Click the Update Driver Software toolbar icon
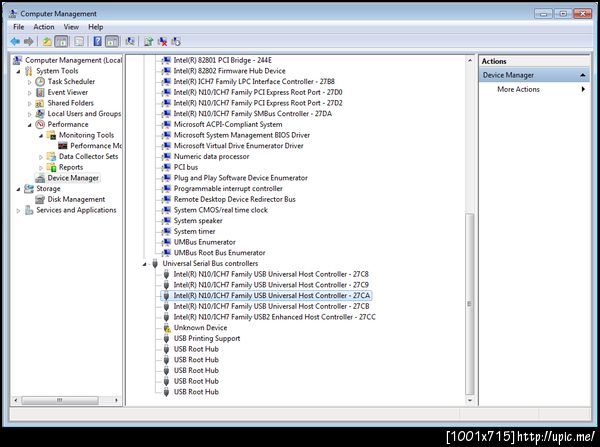 (x=148, y=41)
